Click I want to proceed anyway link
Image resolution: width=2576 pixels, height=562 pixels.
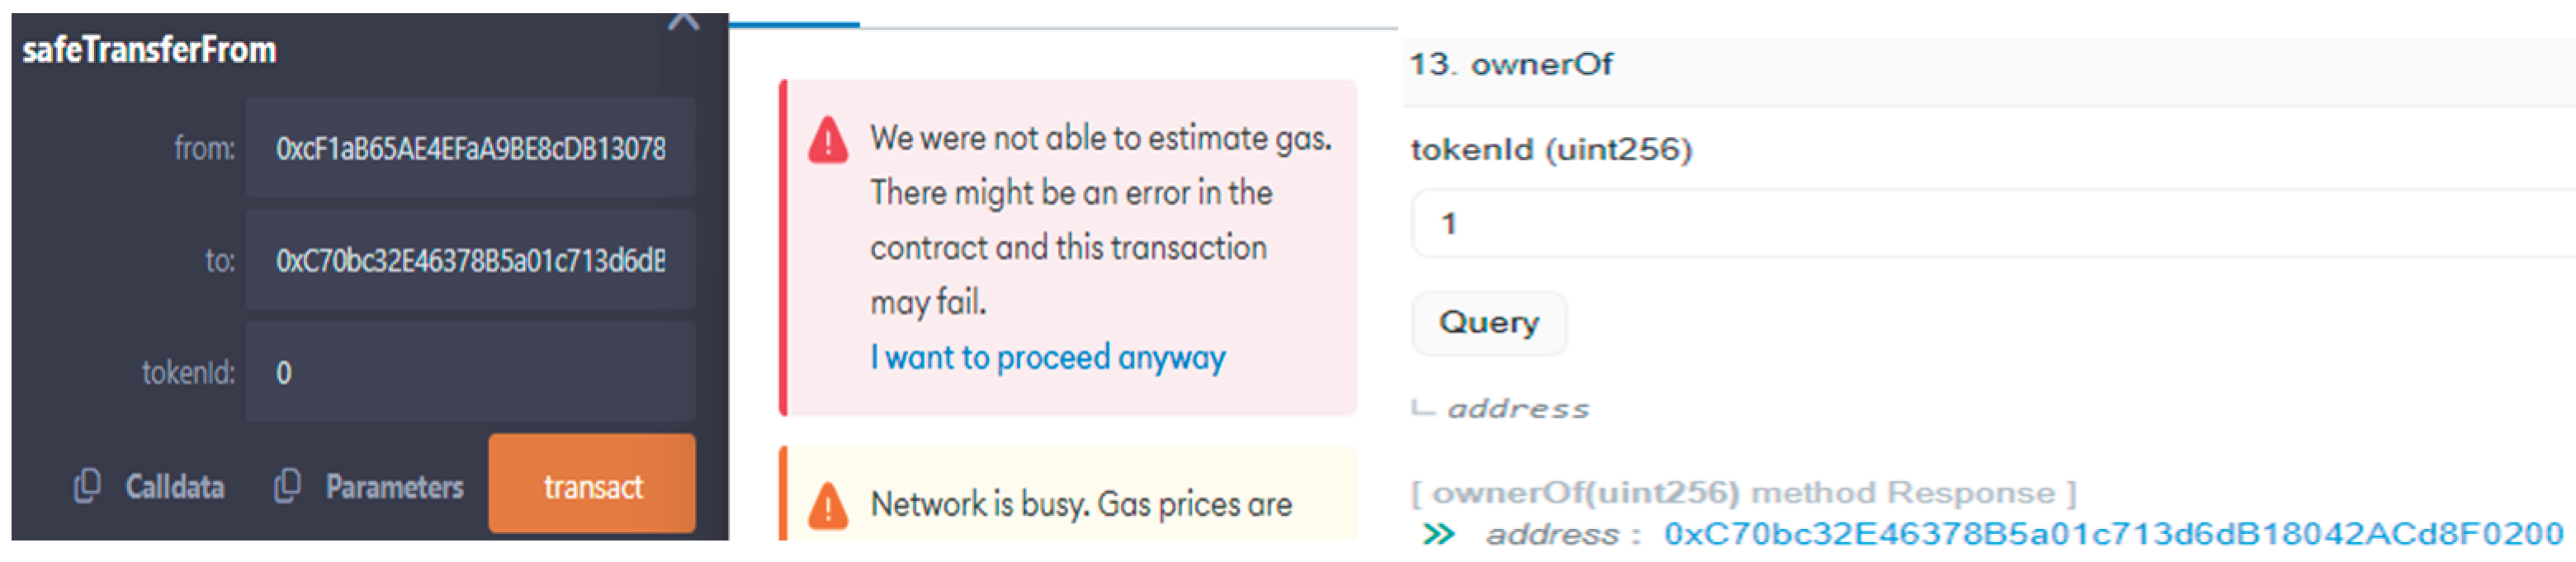click(x=1047, y=357)
